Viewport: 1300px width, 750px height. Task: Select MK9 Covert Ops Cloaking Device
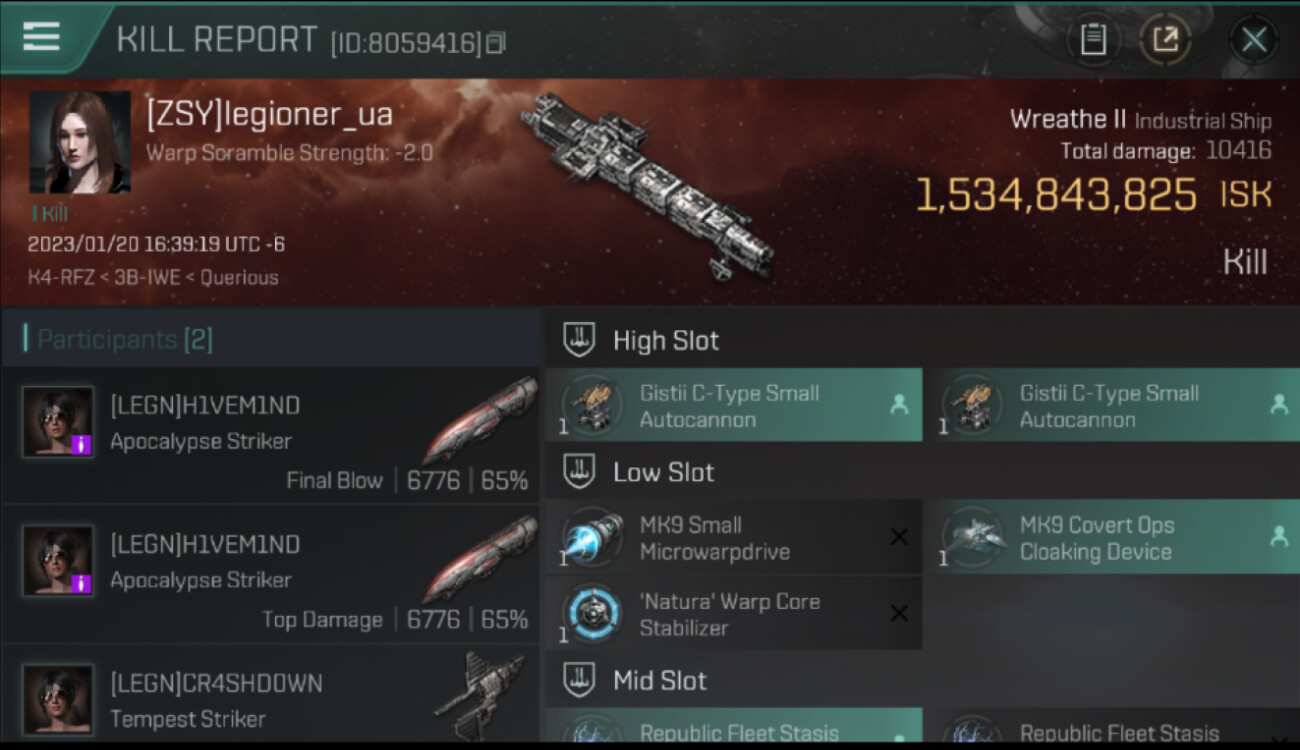coord(1111,537)
